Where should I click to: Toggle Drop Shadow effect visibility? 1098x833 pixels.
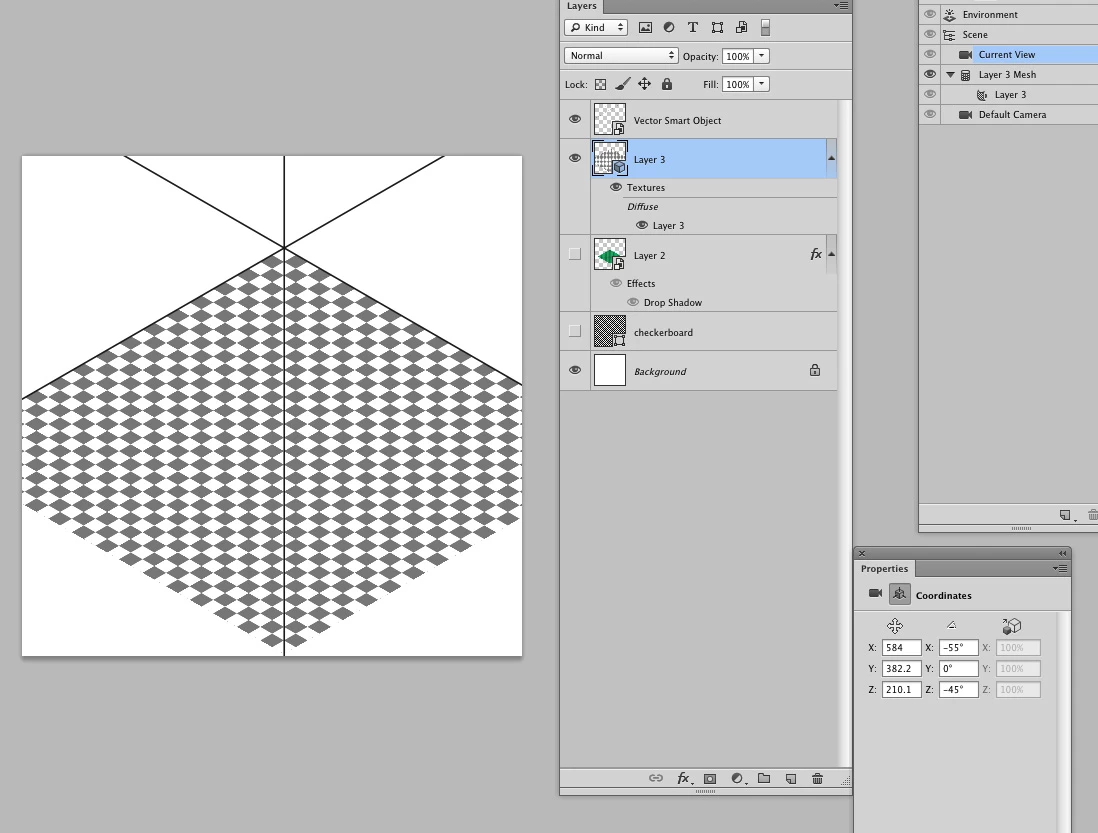(x=633, y=302)
